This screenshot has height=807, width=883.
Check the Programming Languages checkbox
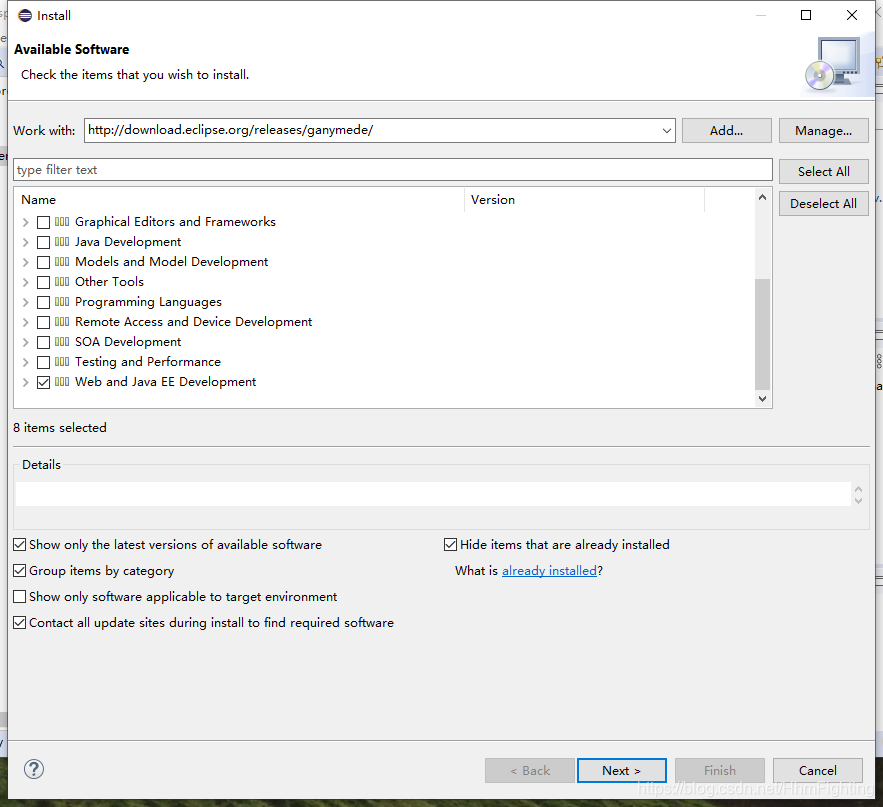(x=43, y=302)
